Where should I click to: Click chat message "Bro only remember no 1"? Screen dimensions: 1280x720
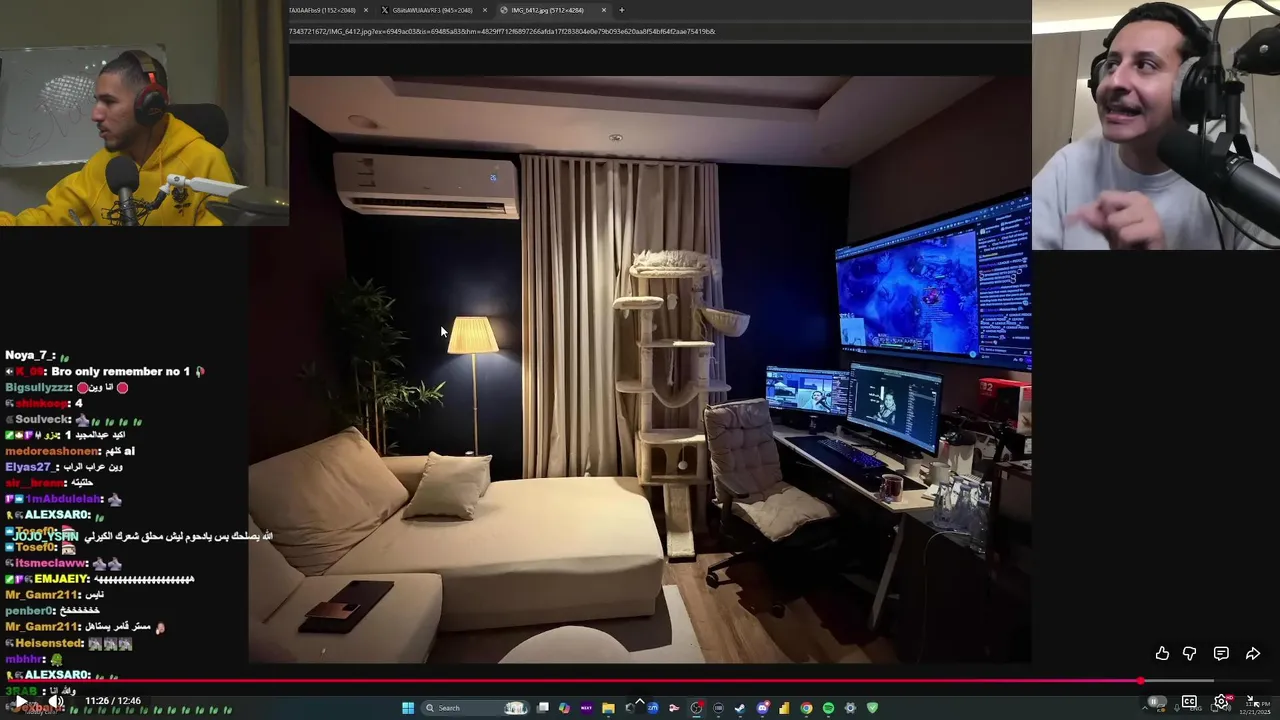pos(121,371)
